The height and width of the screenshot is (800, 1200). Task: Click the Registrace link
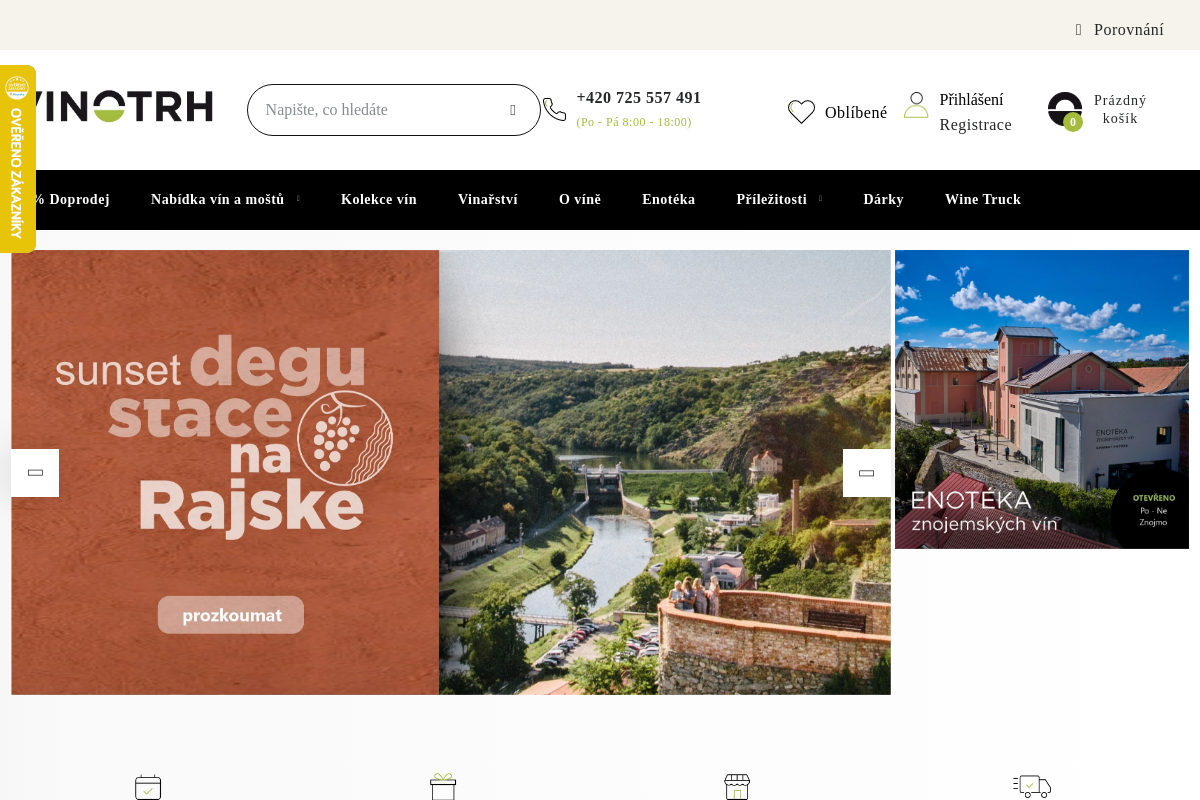pos(975,125)
